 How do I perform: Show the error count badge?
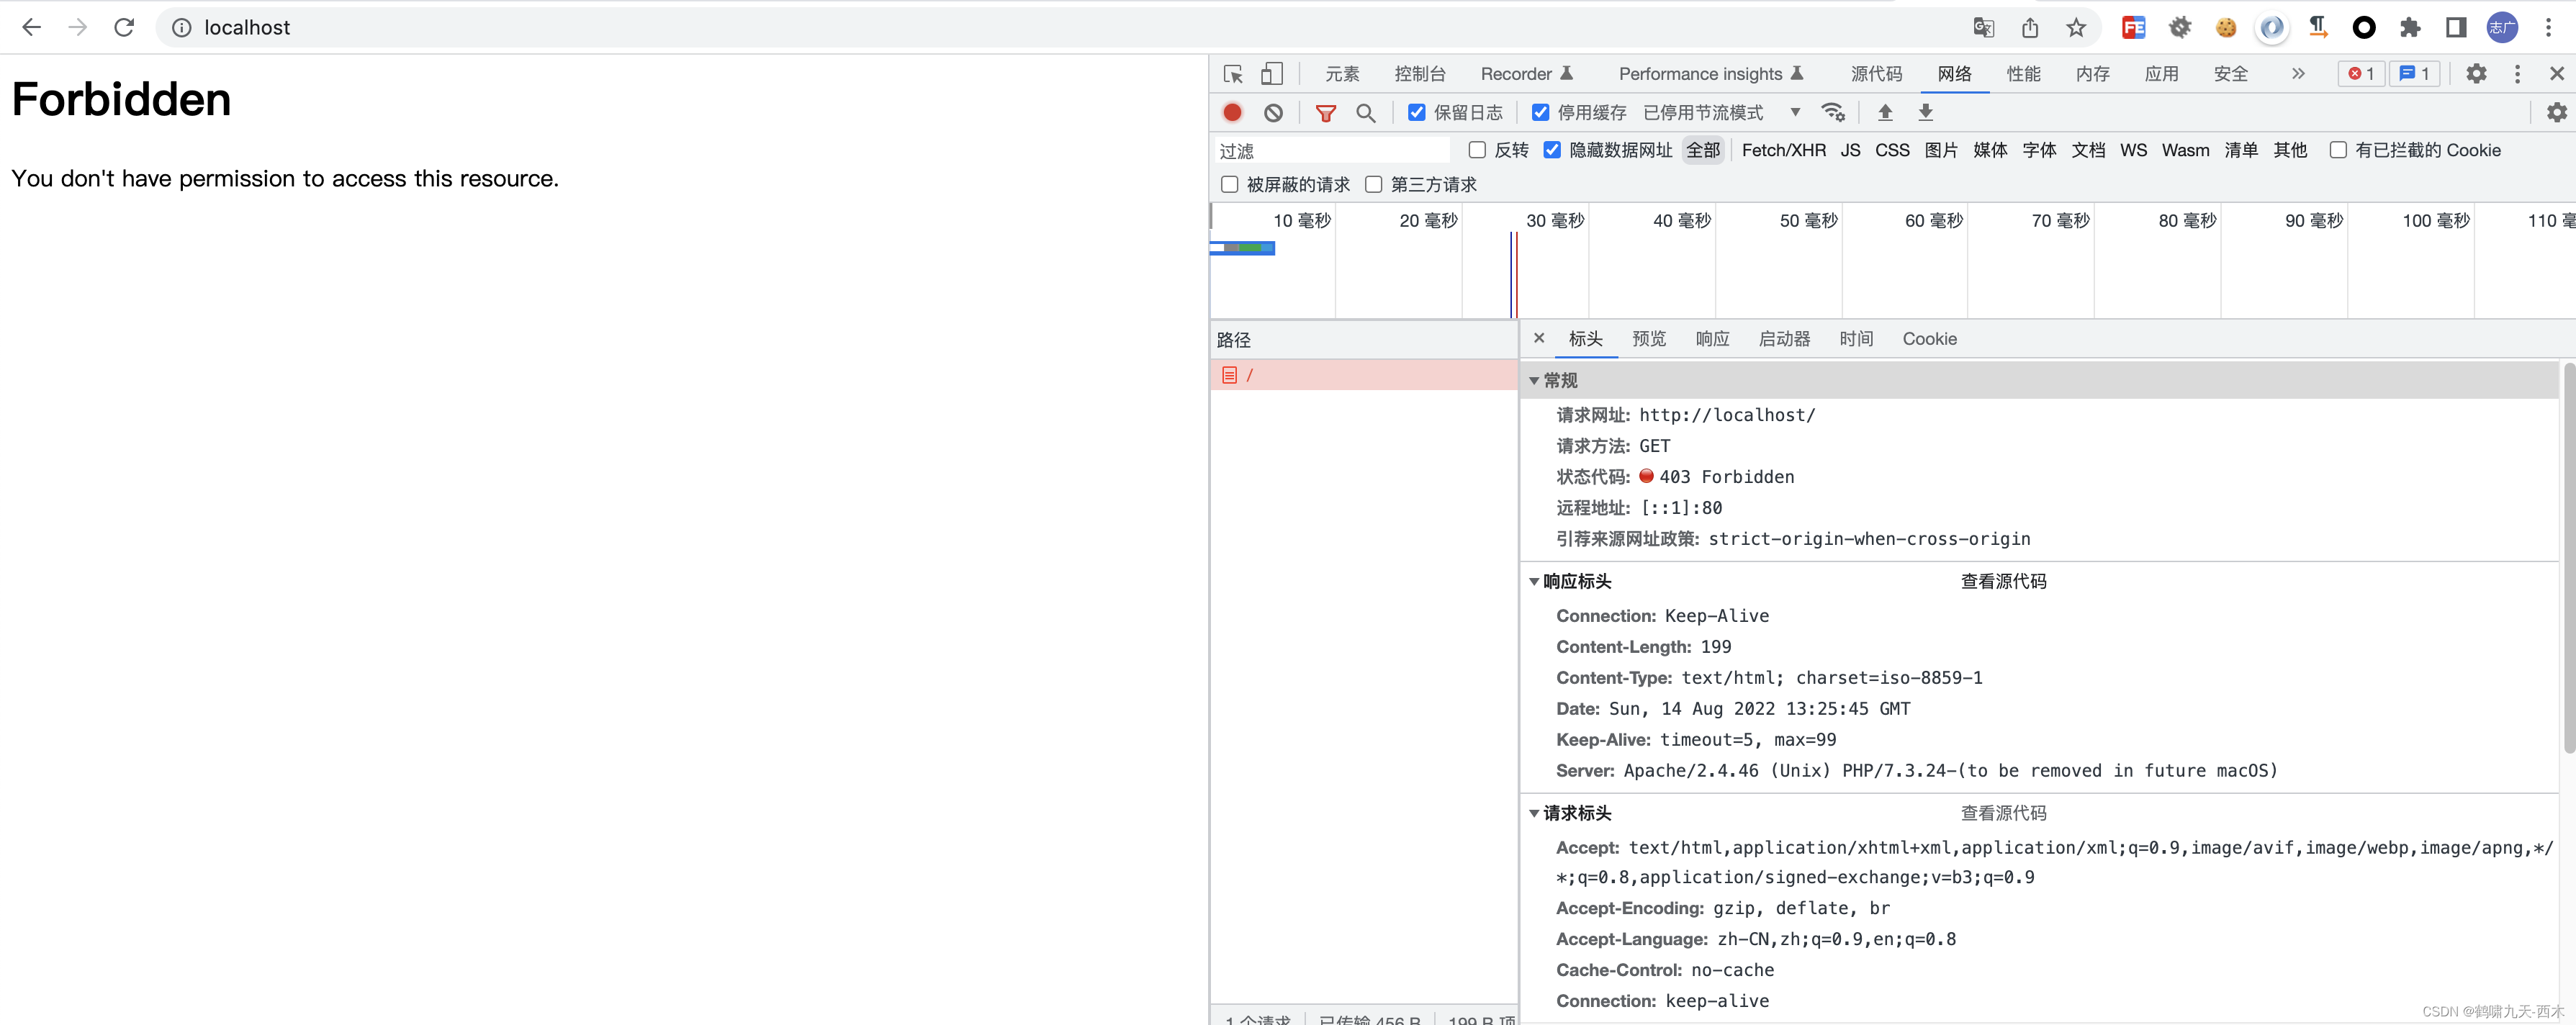pos(2361,74)
